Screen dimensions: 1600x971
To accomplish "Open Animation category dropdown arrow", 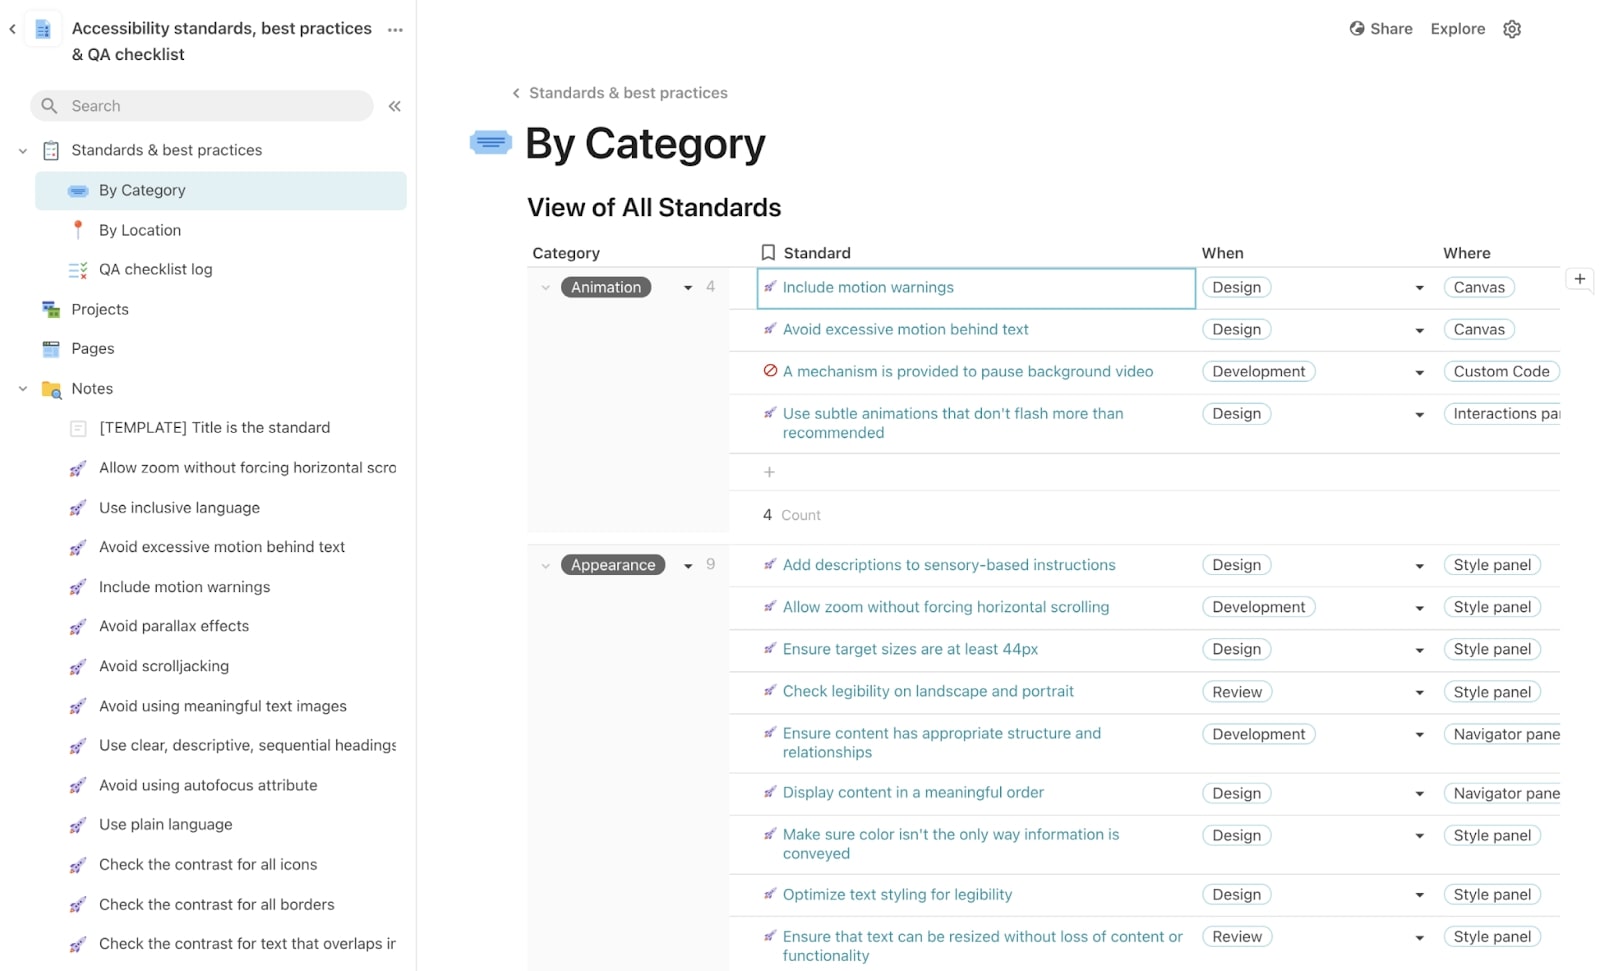I will 688,288.
